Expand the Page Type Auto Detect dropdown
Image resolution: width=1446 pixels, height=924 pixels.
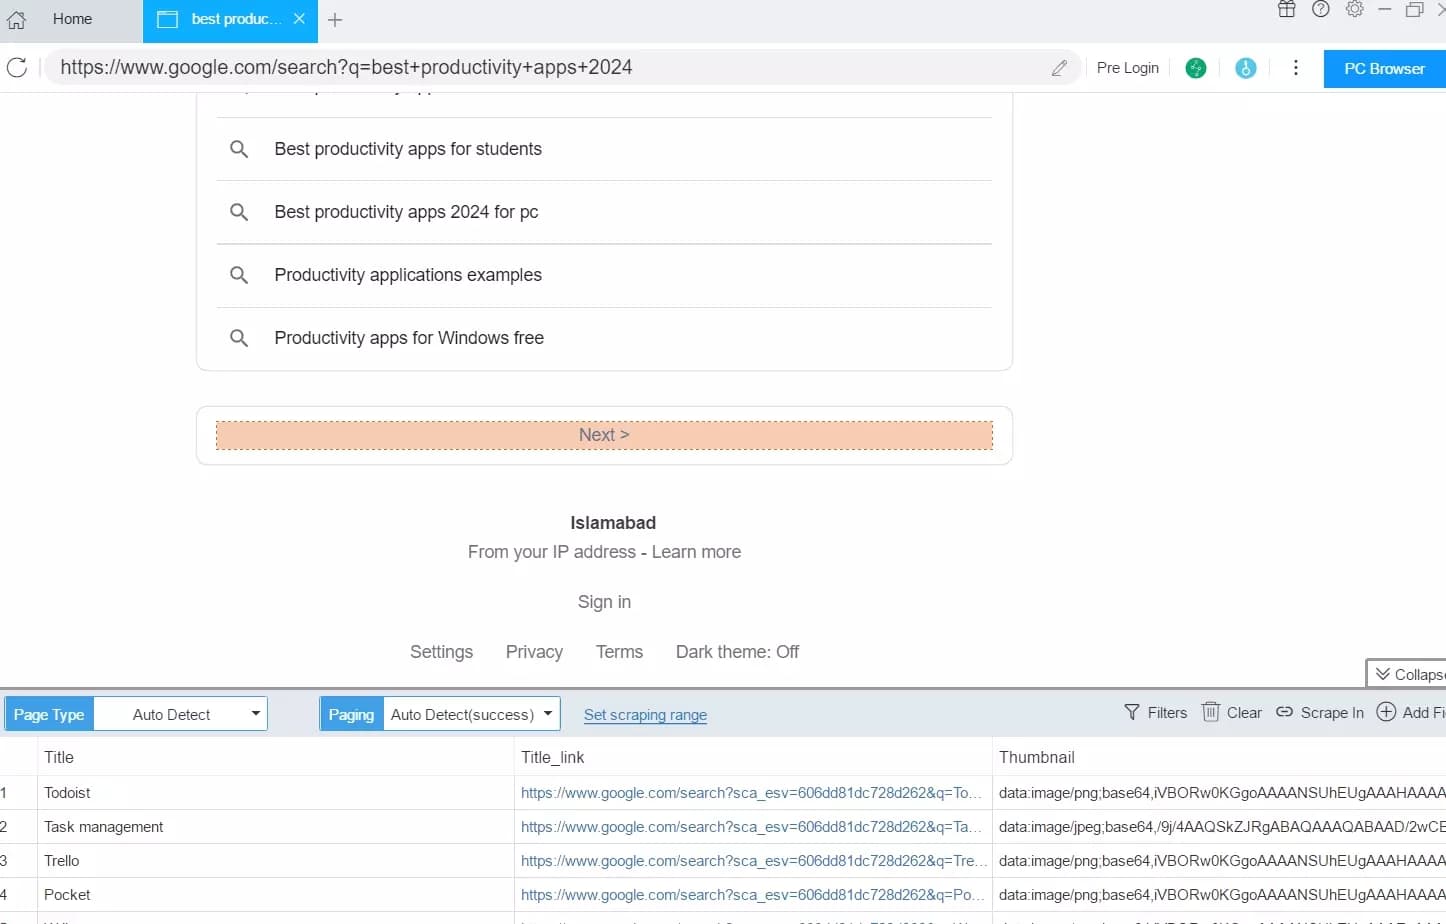pyautogui.click(x=255, y=714)
